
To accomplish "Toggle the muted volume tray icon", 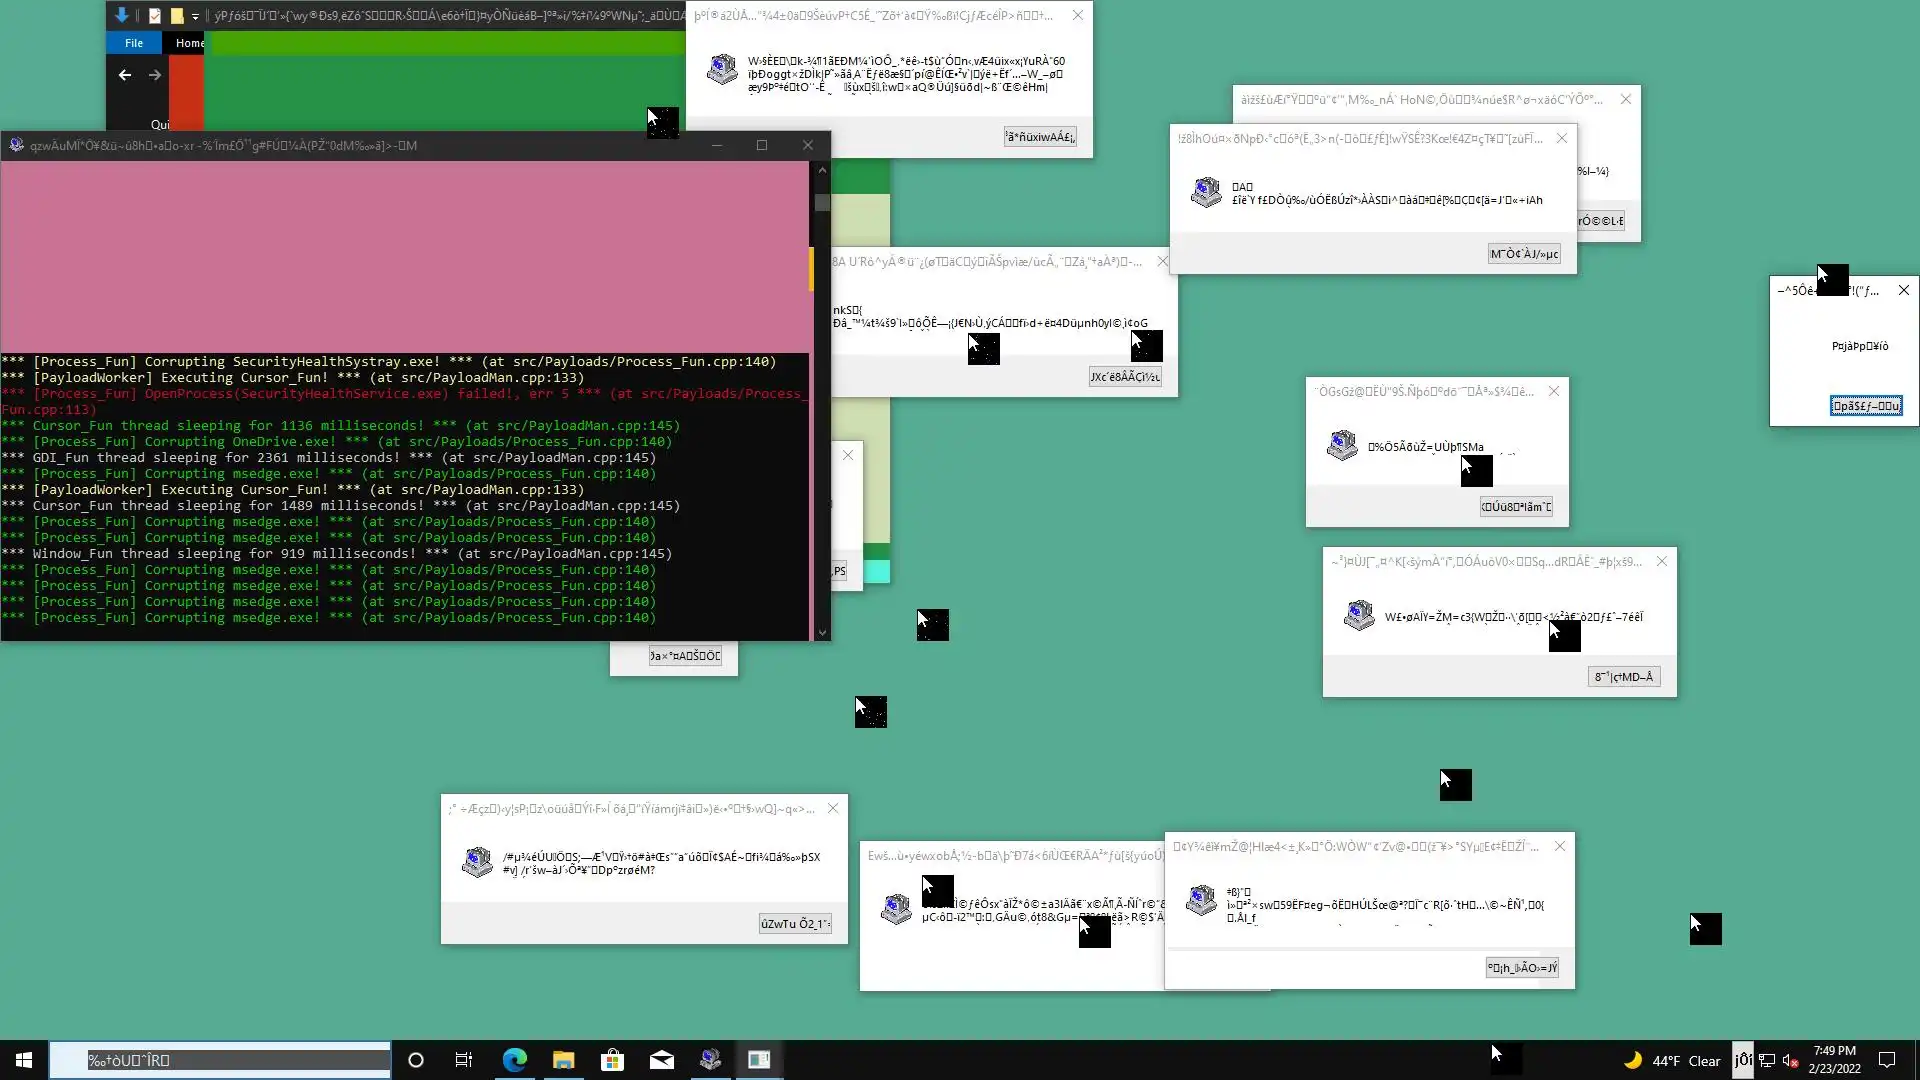I will (1790, 1060).
